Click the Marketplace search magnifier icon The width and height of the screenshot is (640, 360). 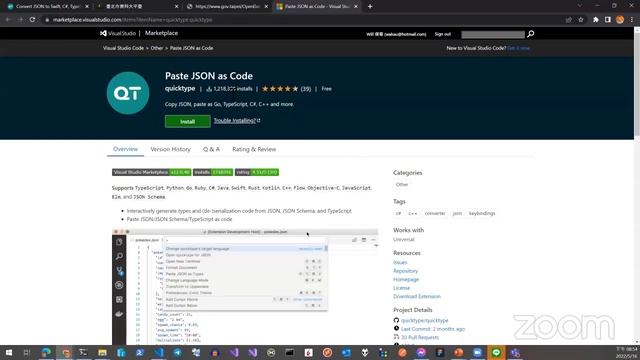click(x=530, y=34)
